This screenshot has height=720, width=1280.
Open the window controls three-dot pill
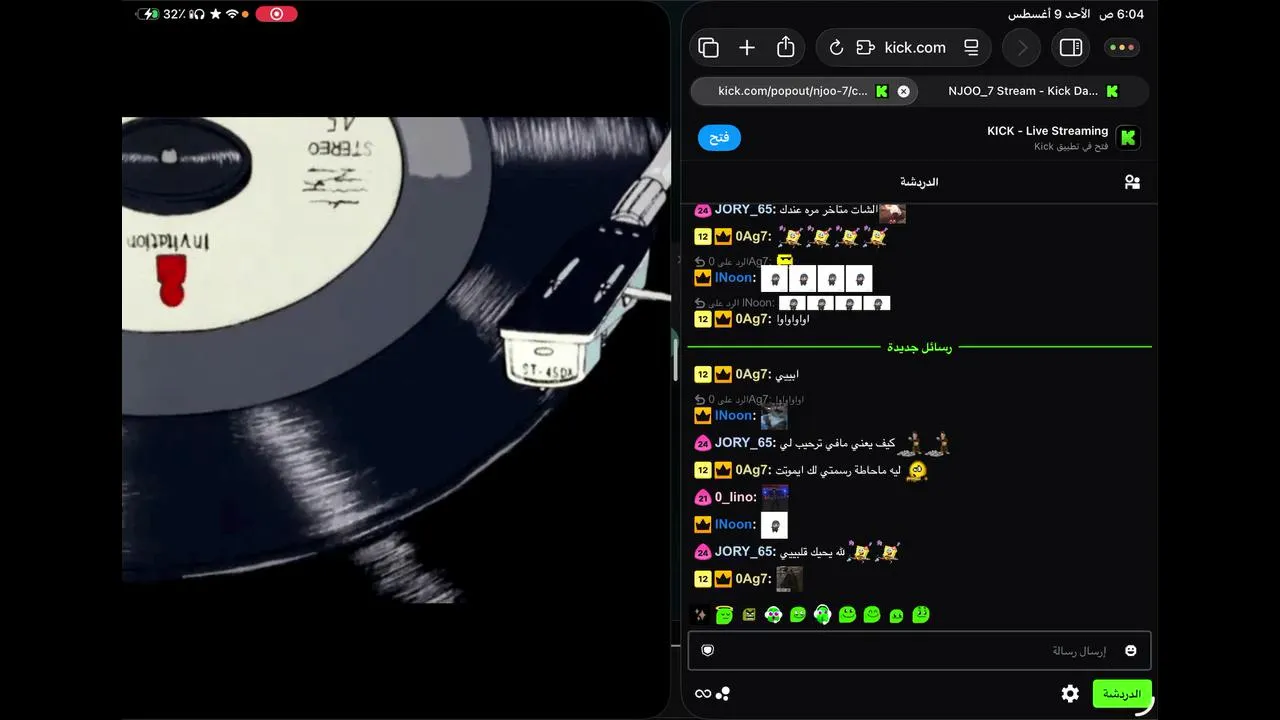1122,47
